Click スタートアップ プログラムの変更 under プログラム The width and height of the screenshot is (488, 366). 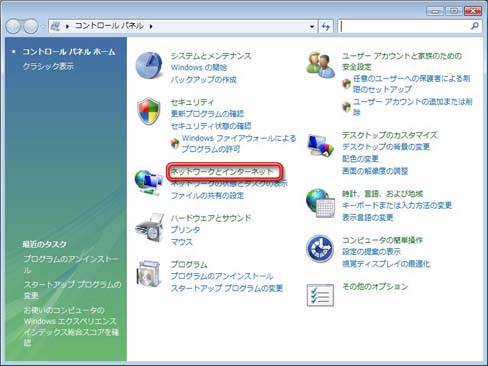coord(227,288)
